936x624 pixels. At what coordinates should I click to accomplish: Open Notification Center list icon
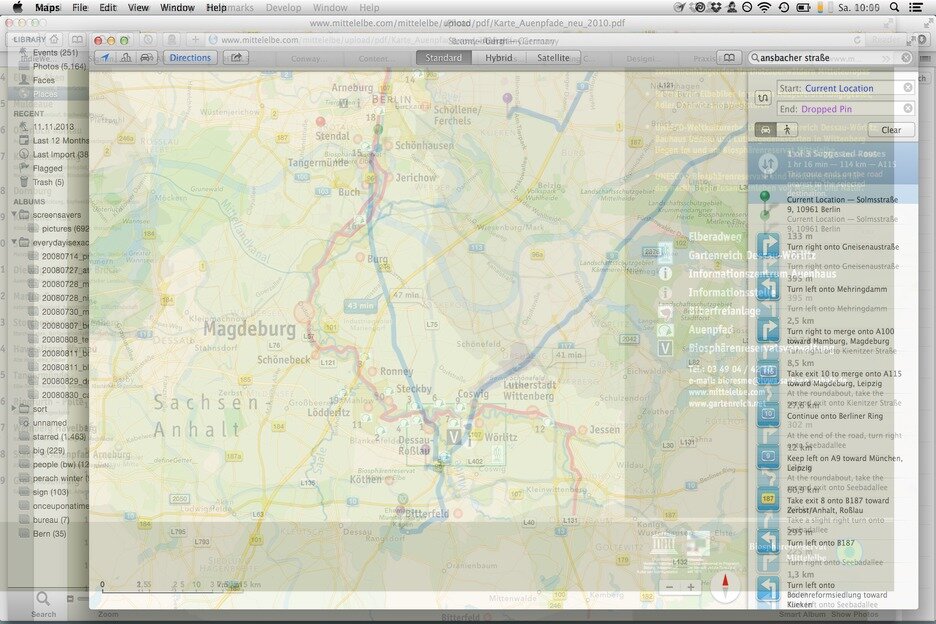[x=916, y=8]
